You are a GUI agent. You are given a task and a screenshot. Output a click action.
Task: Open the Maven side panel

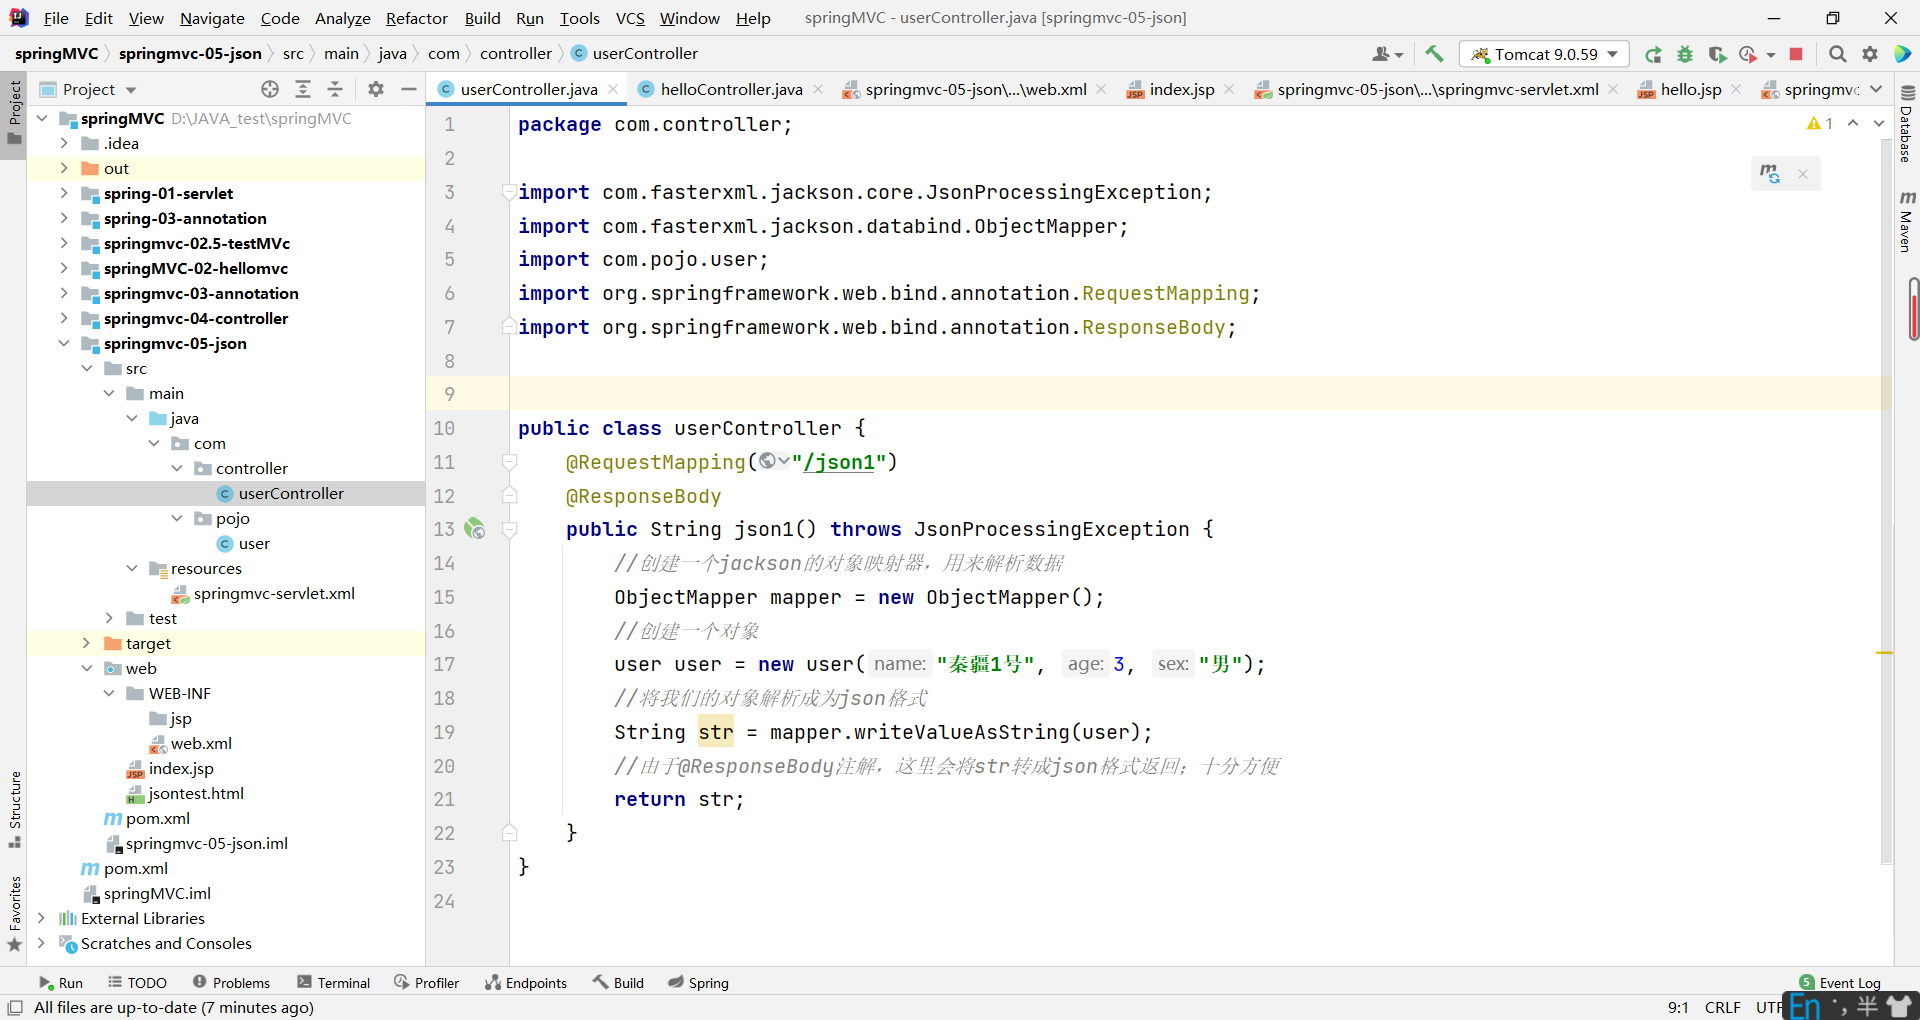point(1907,221)
